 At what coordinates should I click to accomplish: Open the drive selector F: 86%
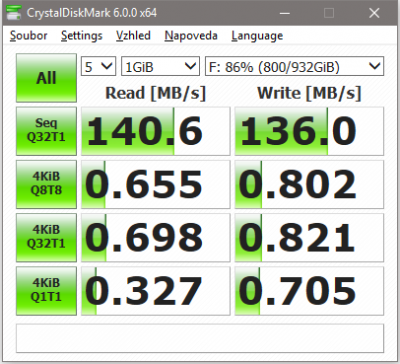(294, 66)
